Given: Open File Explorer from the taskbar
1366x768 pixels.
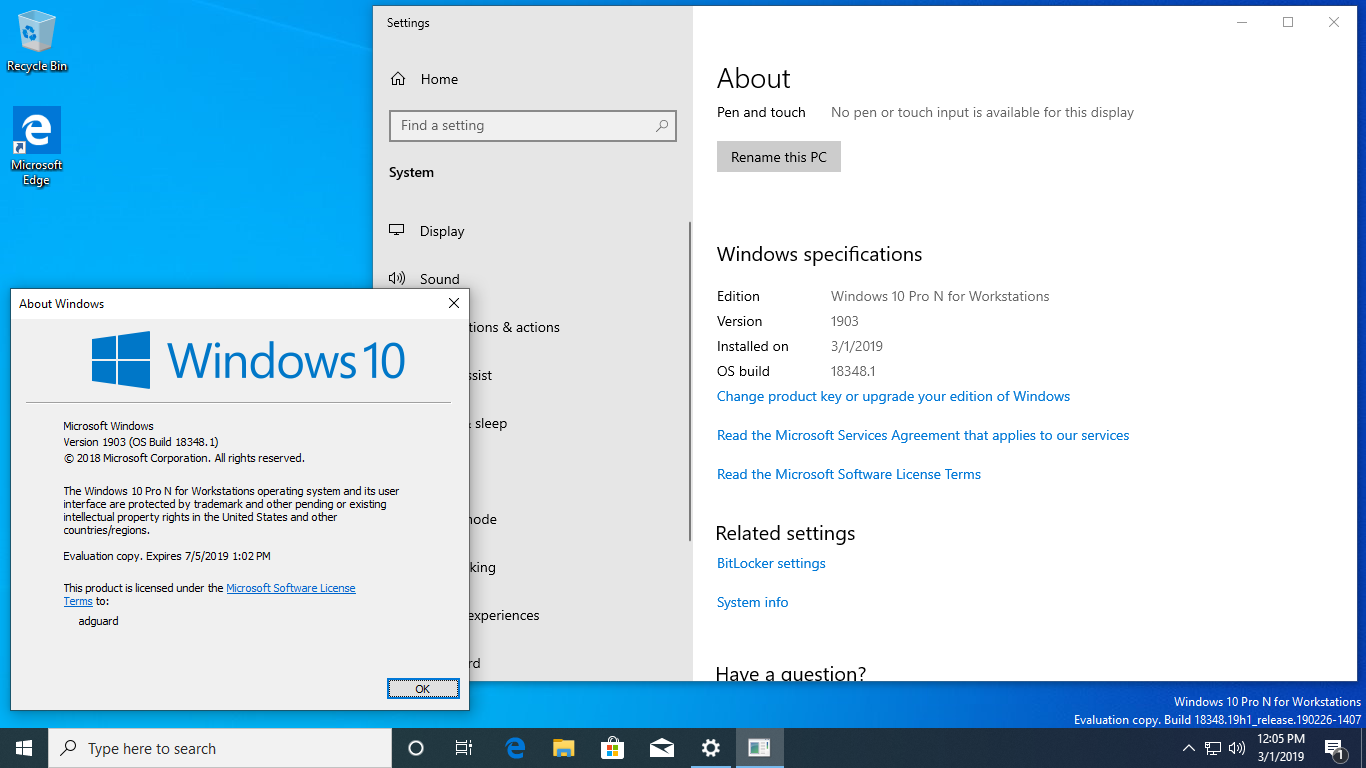Looking at the screenshot, I should coord(564,748).
